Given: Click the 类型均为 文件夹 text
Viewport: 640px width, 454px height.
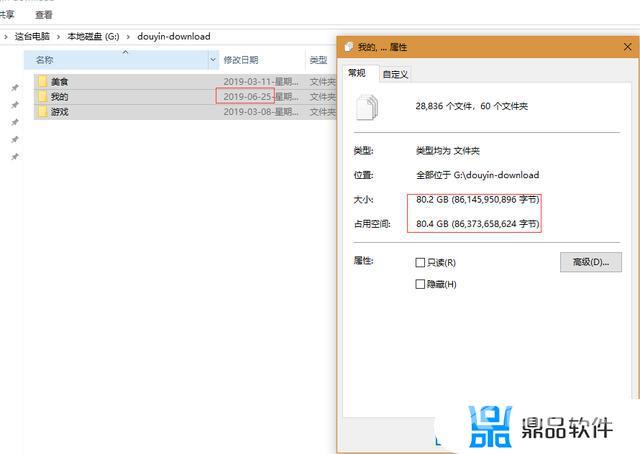Looking at the screenshot, I should pos(448,151).
